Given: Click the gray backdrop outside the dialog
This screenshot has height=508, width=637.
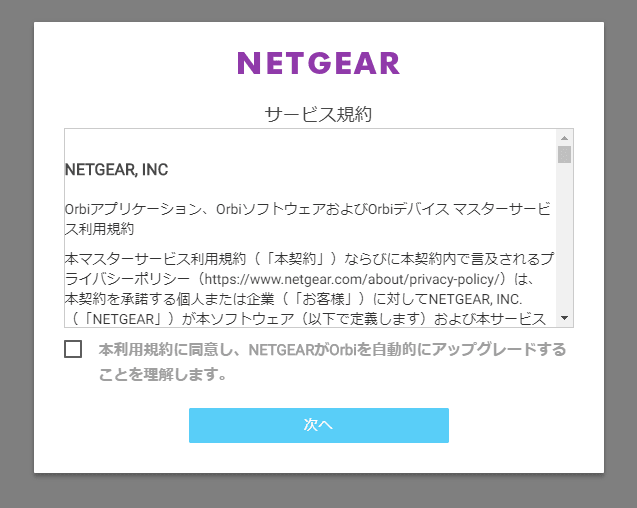Looking at the screenshot, I should (16, 250).
